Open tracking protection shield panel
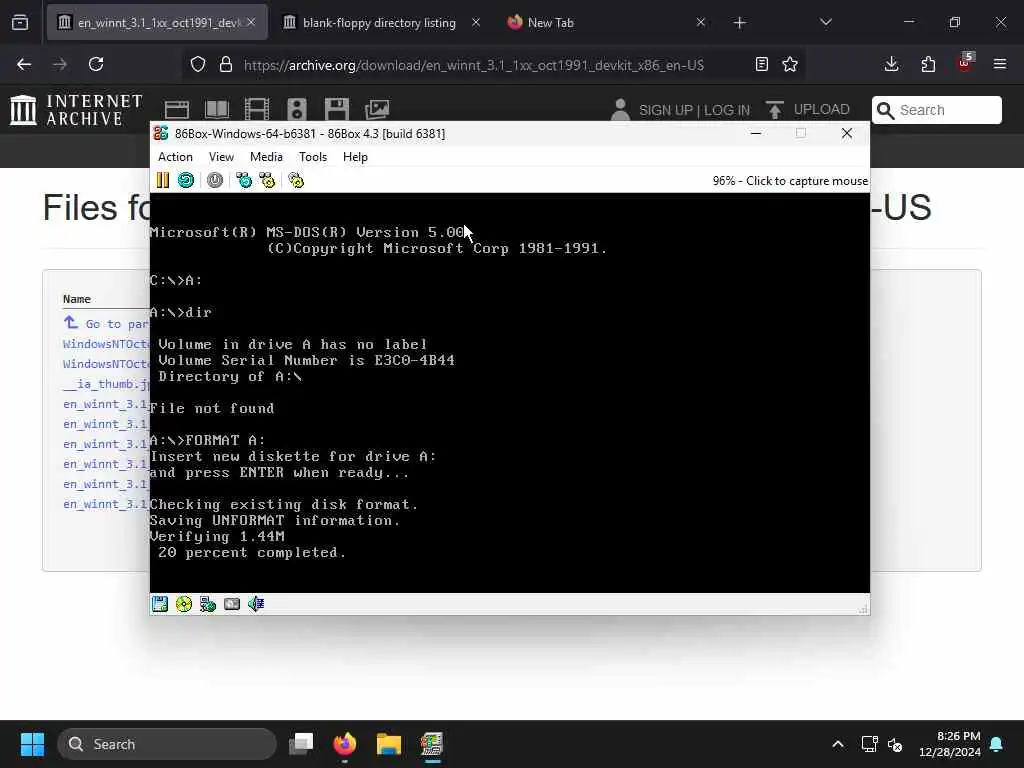 point(198,64)
